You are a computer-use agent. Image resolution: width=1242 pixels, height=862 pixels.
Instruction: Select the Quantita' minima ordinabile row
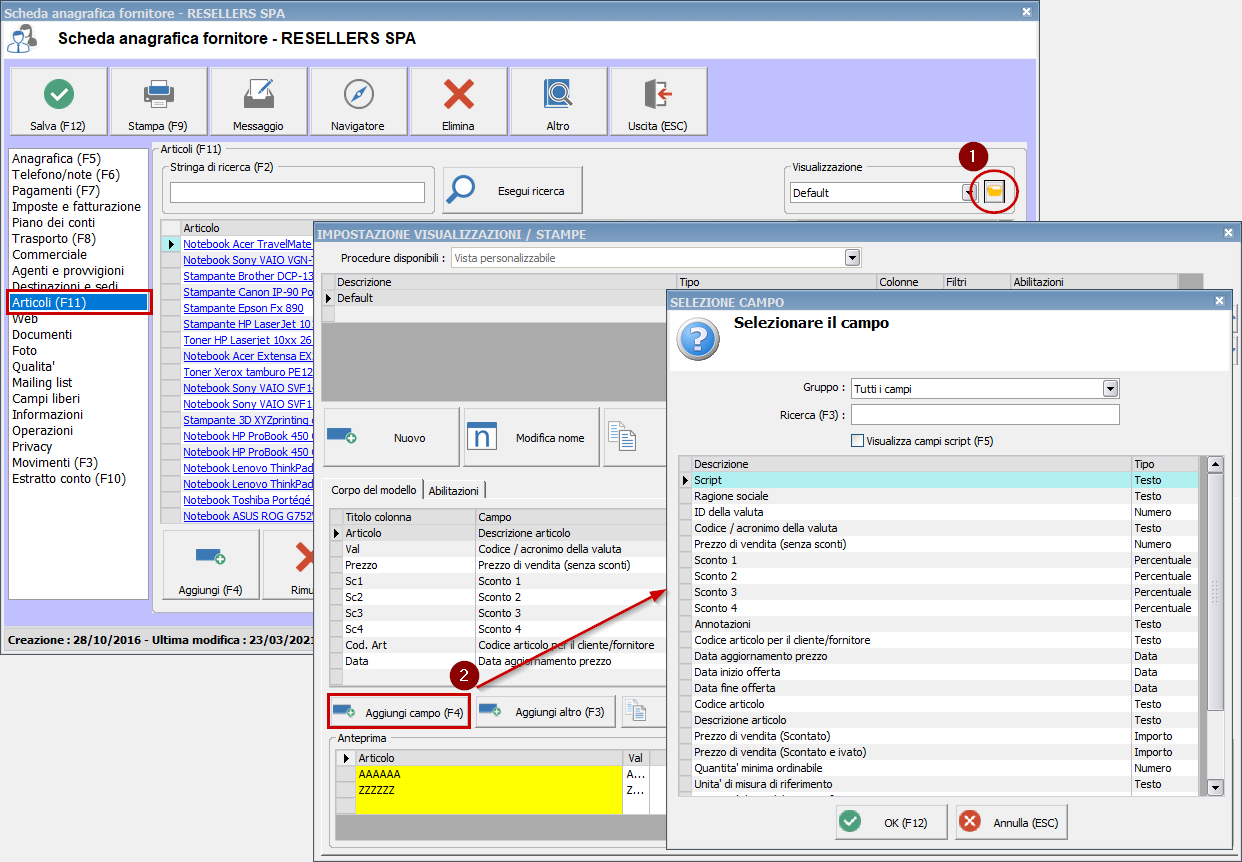pyautogui.click(x=938, y=768)
